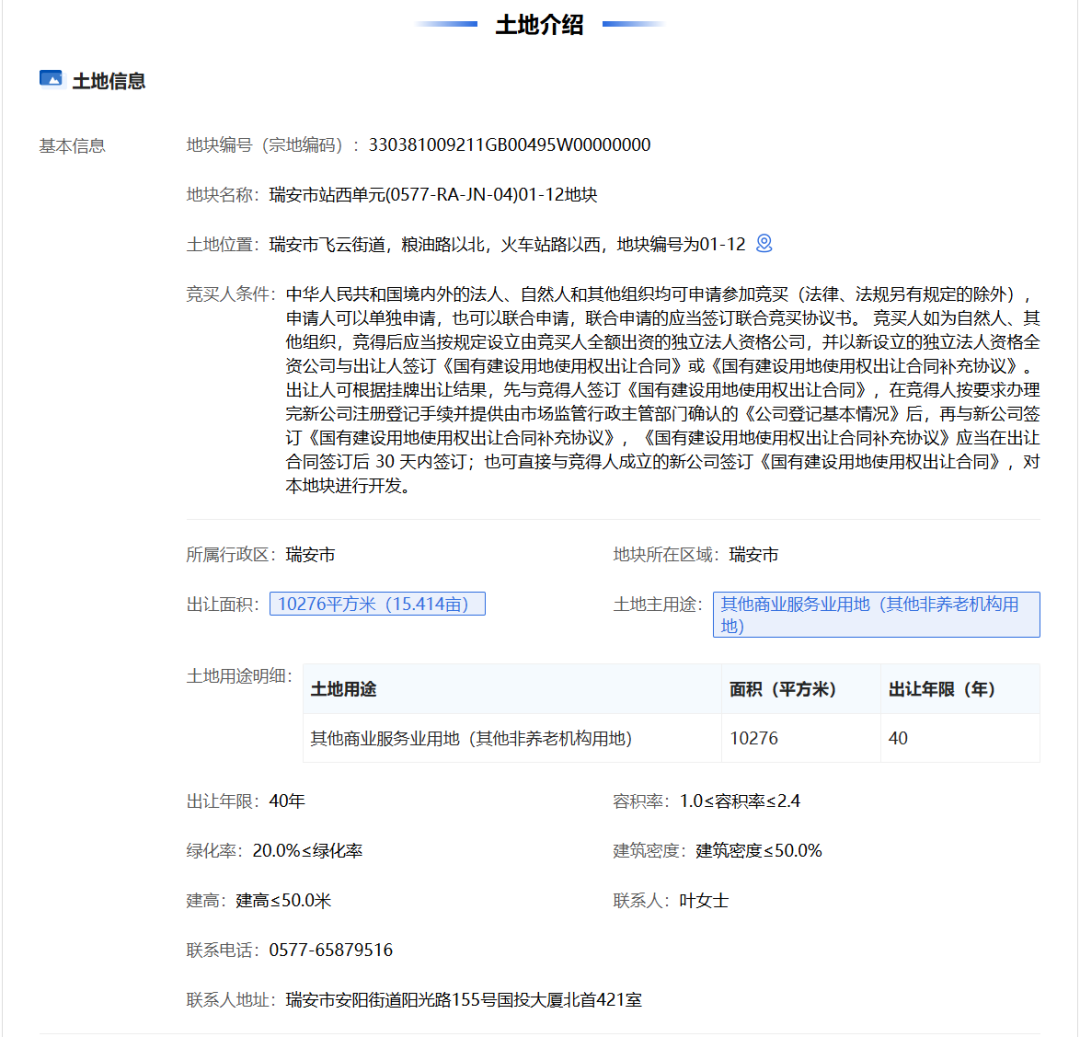
Task: Click the map pin icon beside 土地位置
Action: [x=765, y=243]
